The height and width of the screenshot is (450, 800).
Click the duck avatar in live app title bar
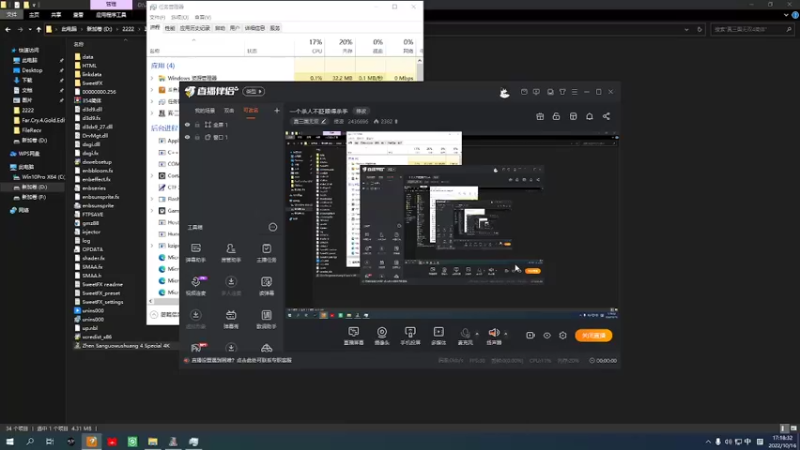coord(504,92)
